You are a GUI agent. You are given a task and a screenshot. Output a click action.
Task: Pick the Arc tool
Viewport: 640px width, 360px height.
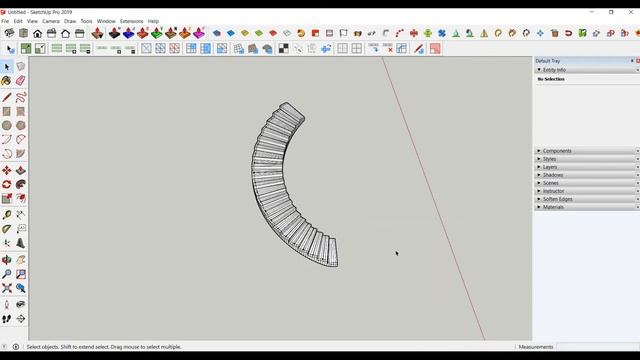7,140
